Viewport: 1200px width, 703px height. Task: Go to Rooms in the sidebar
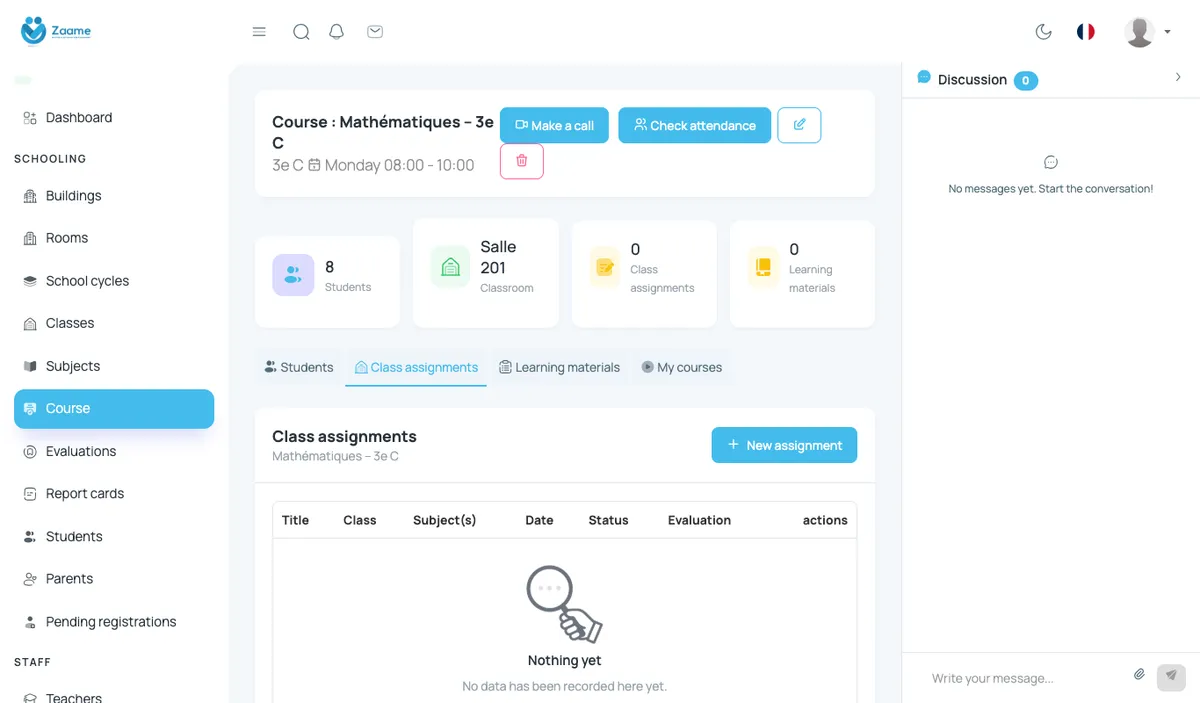click(x=114, y=238)
